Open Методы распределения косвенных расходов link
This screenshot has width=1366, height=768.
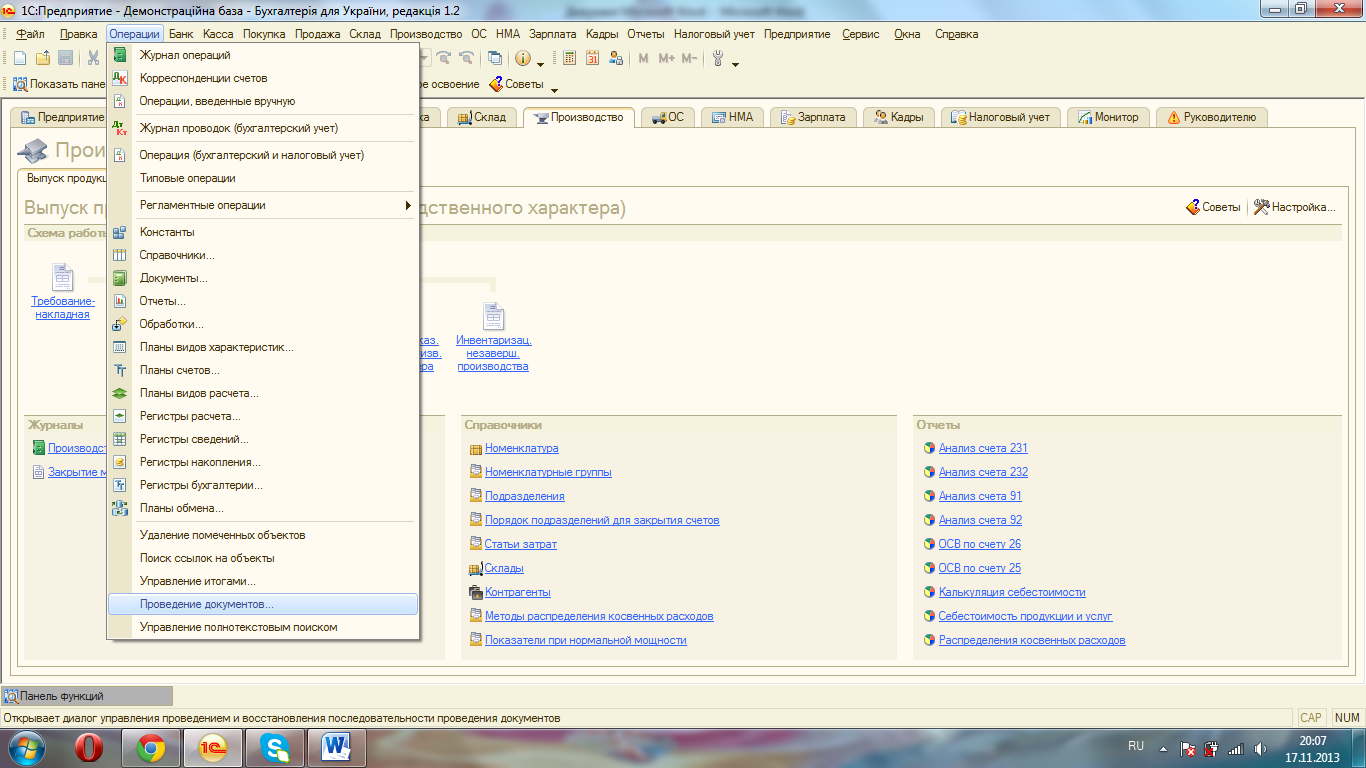pos(599,616)
